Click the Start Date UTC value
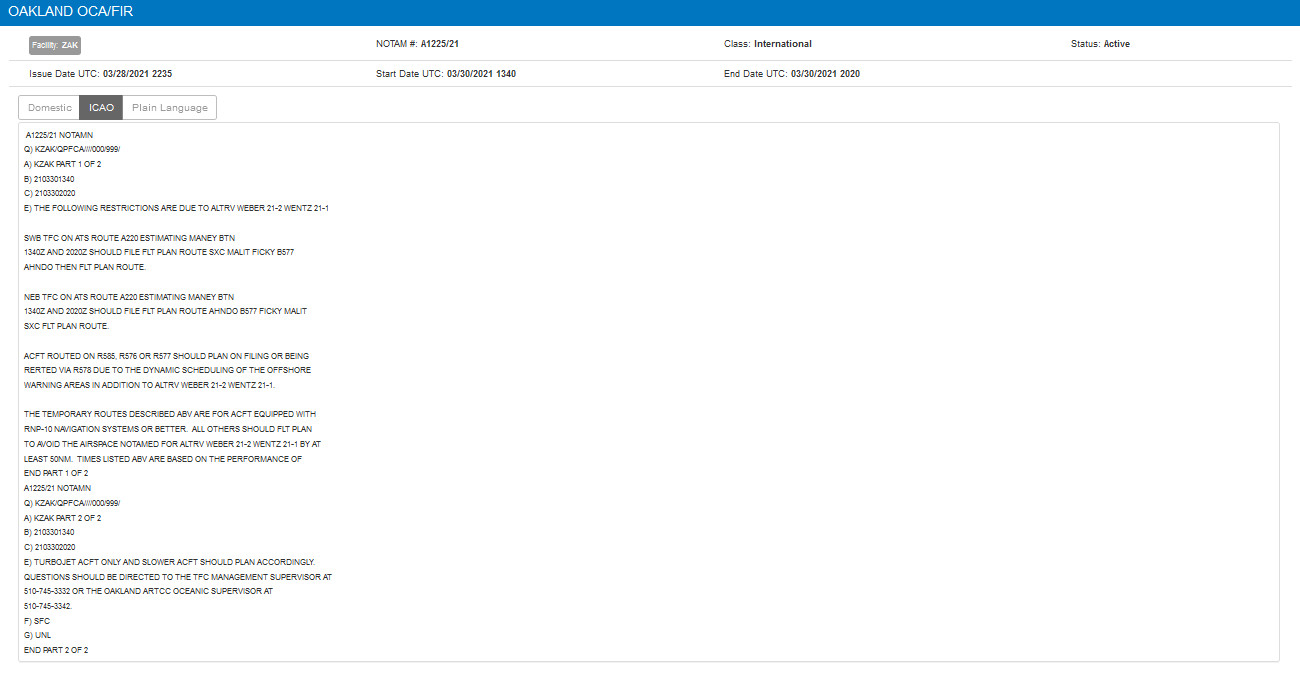This screenshot has width=1300, height=675. point(481,74)
